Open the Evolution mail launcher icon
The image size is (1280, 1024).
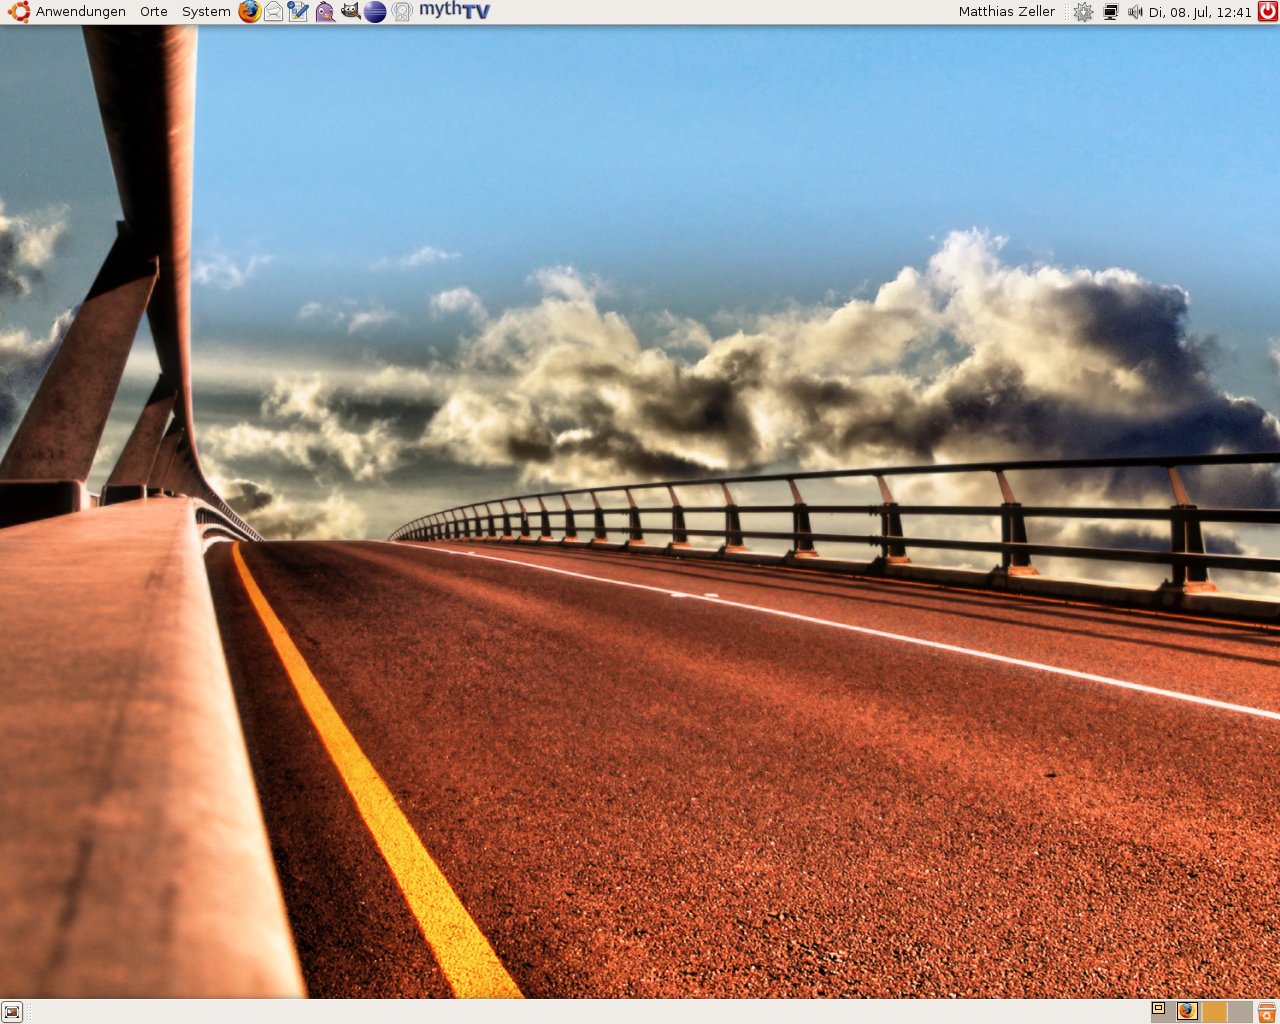point(273,12)
